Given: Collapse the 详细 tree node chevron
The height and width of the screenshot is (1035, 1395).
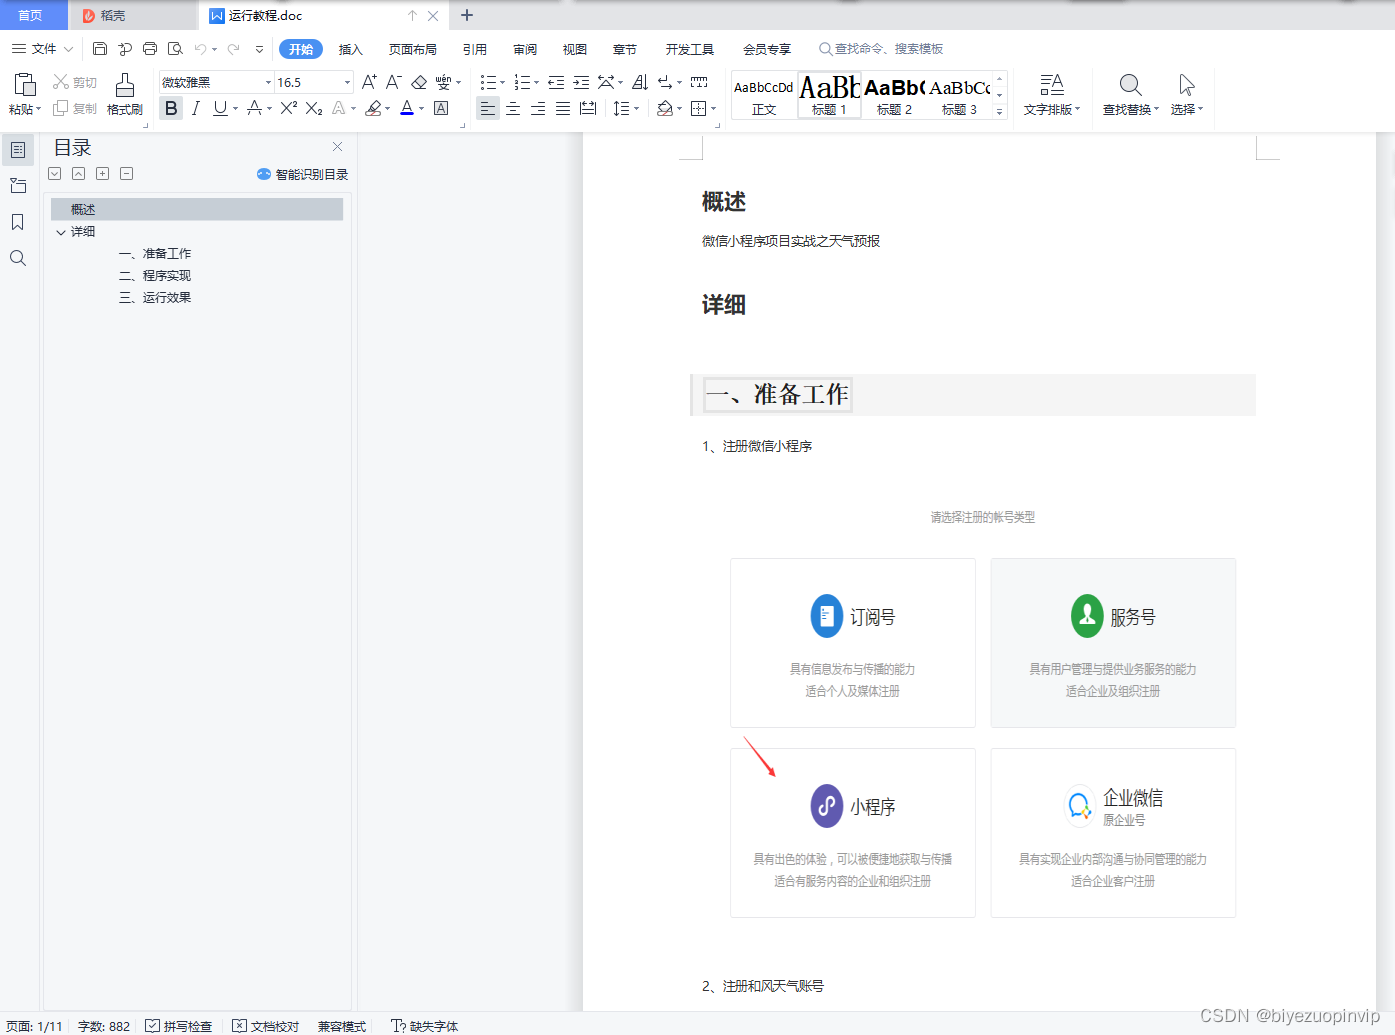Looking at the screenshot, I should 61,232.
